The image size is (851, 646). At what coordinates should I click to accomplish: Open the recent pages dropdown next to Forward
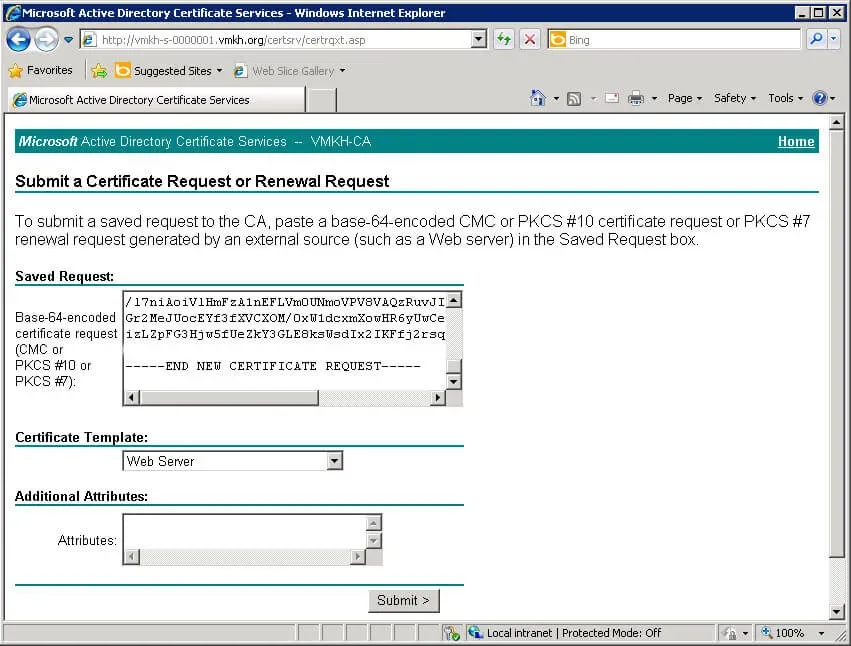coord(68,40)
